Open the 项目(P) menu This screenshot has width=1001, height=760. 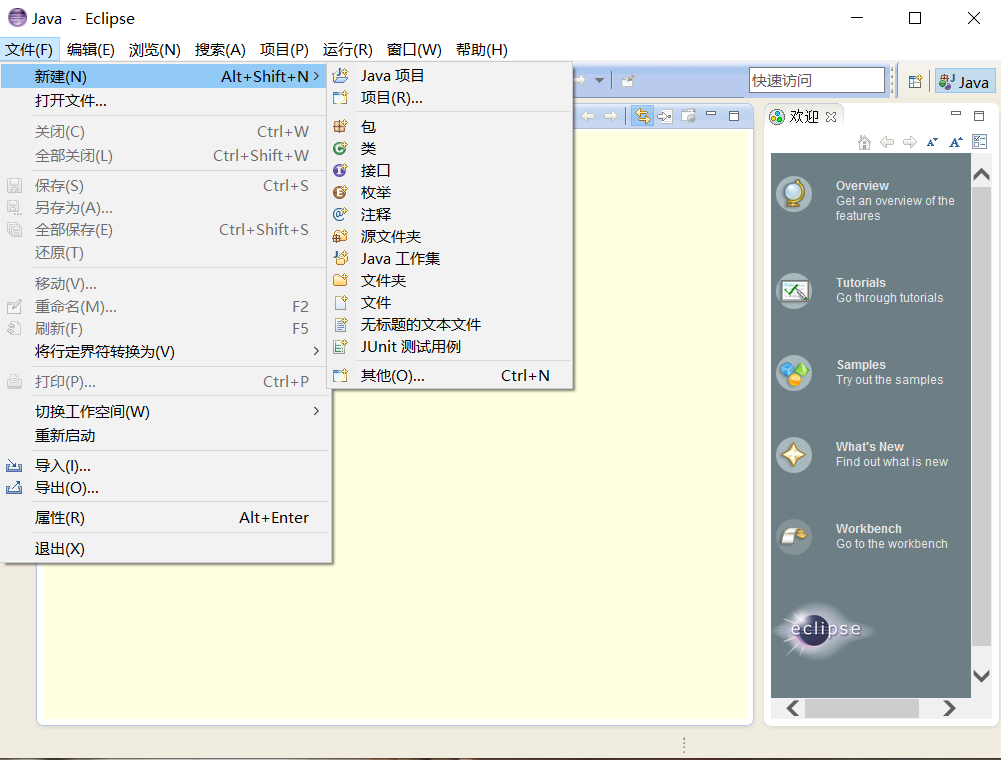[284, 50]
